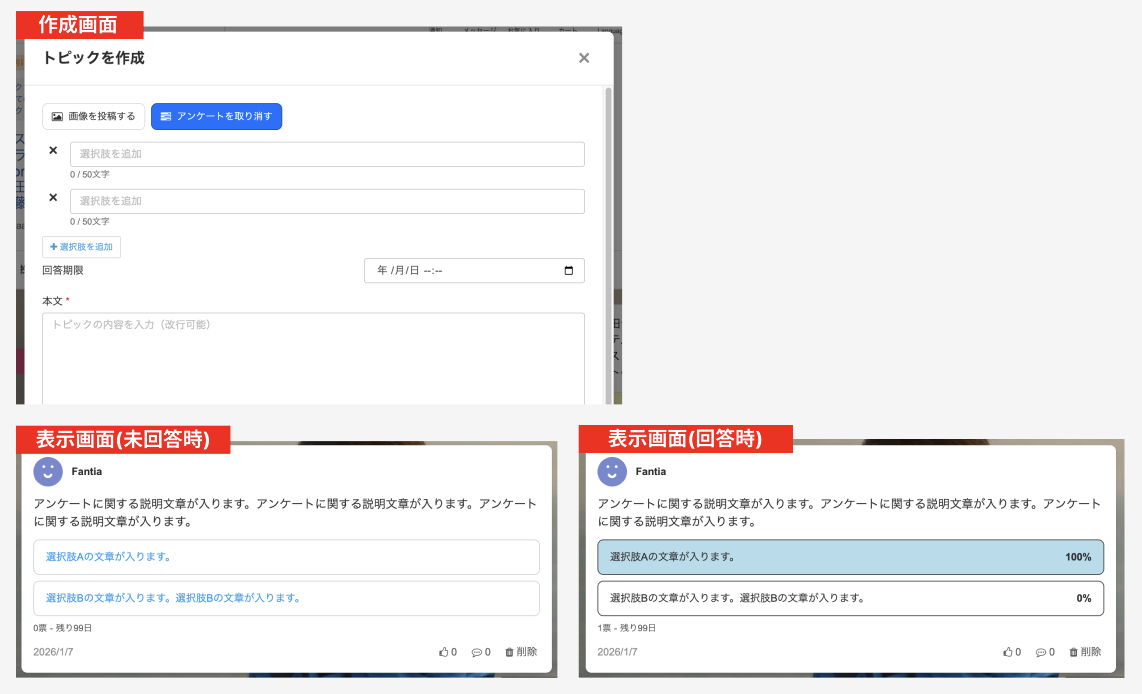
Task: Remove the first poll choice with X
Action: point(53,151)
